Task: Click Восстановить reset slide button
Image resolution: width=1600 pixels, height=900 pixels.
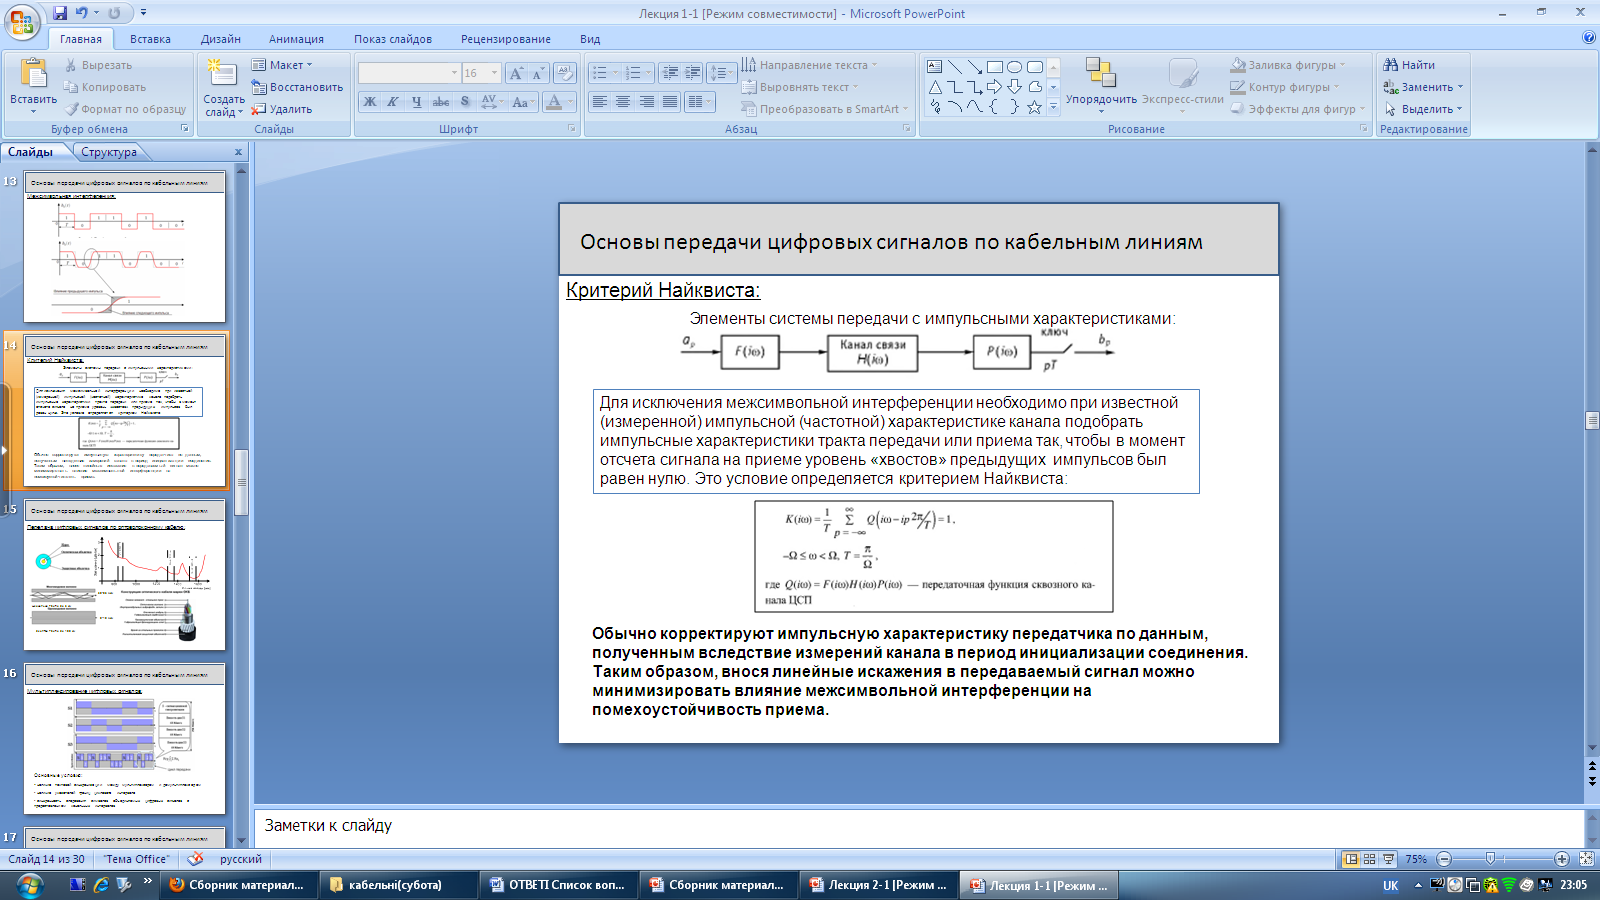Action: 297,87
